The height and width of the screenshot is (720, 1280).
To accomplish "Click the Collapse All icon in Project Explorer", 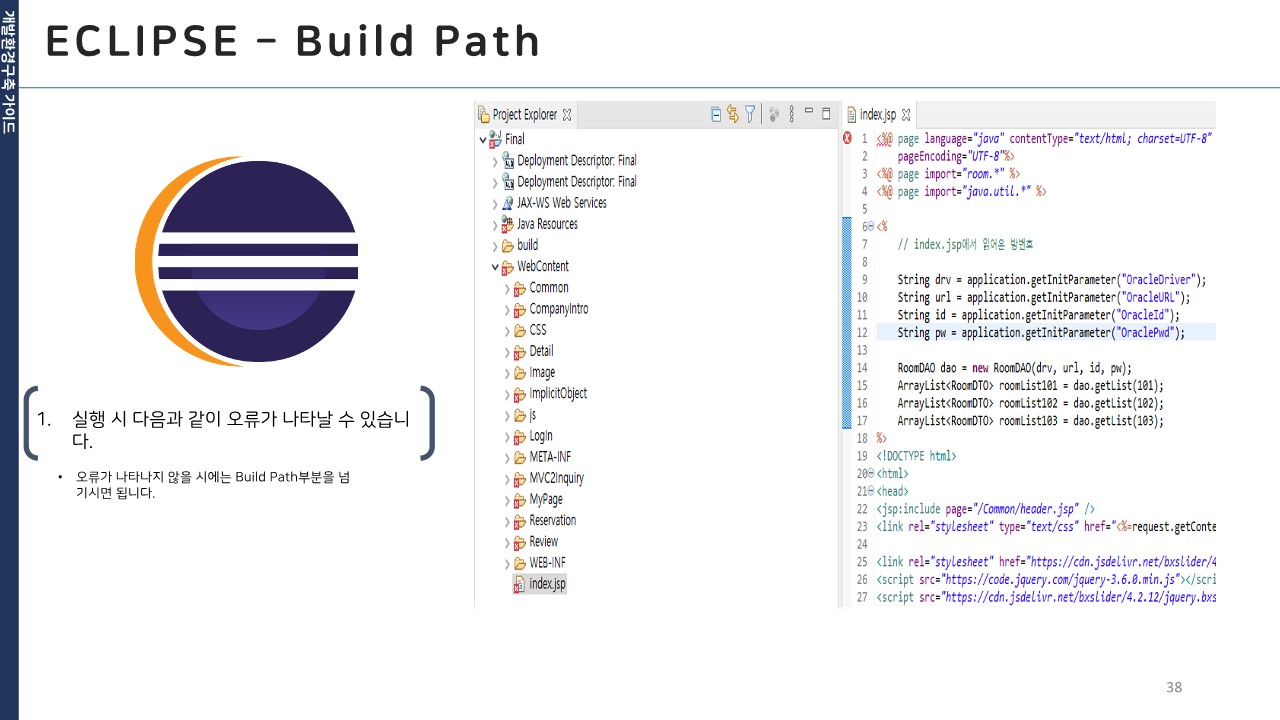I will [x=716, y=114].
